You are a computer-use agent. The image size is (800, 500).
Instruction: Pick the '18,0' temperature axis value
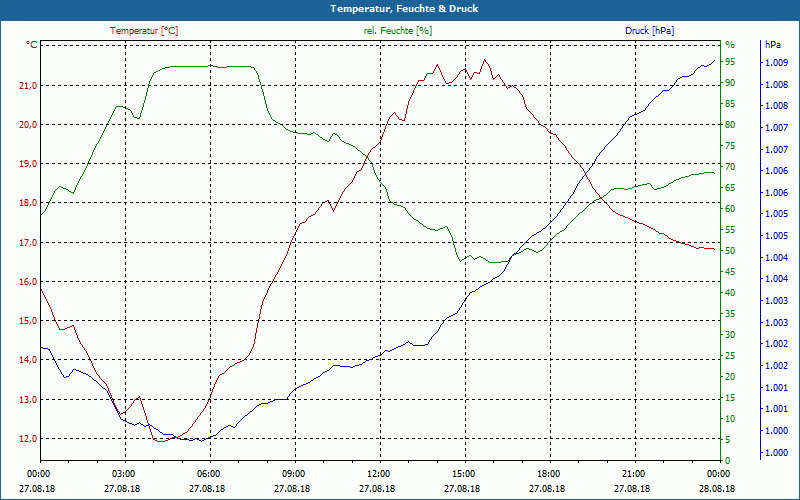coord(28,203)
